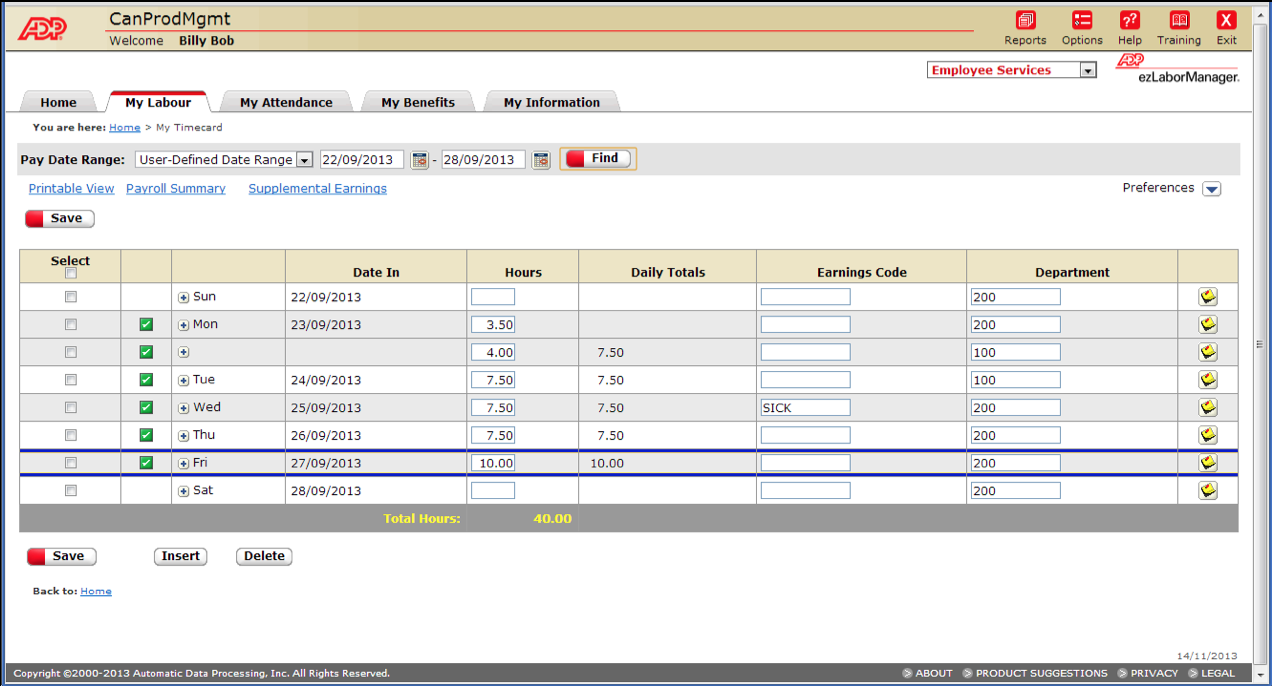Open the note icon for the Mon row
Image resolution: width=1272 pixels, height=686 pixels.
[x=1208, y=325]
